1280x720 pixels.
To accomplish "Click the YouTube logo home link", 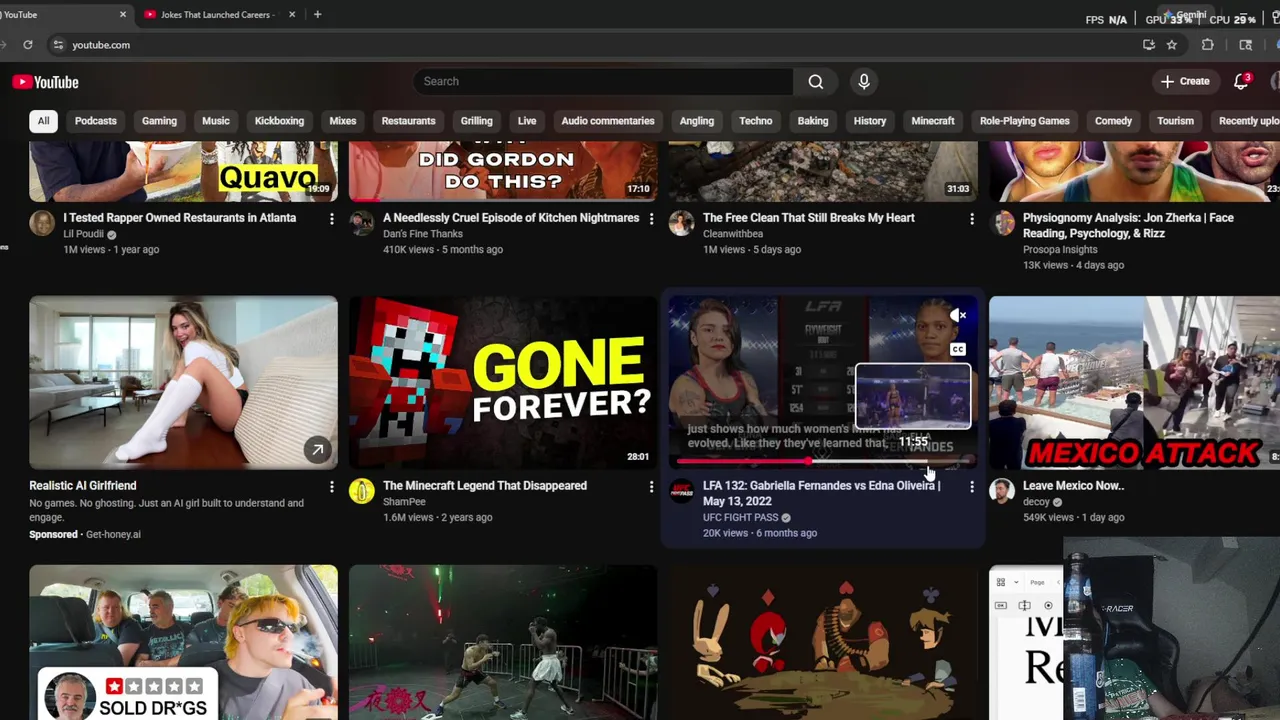I will tap(45, 82).
